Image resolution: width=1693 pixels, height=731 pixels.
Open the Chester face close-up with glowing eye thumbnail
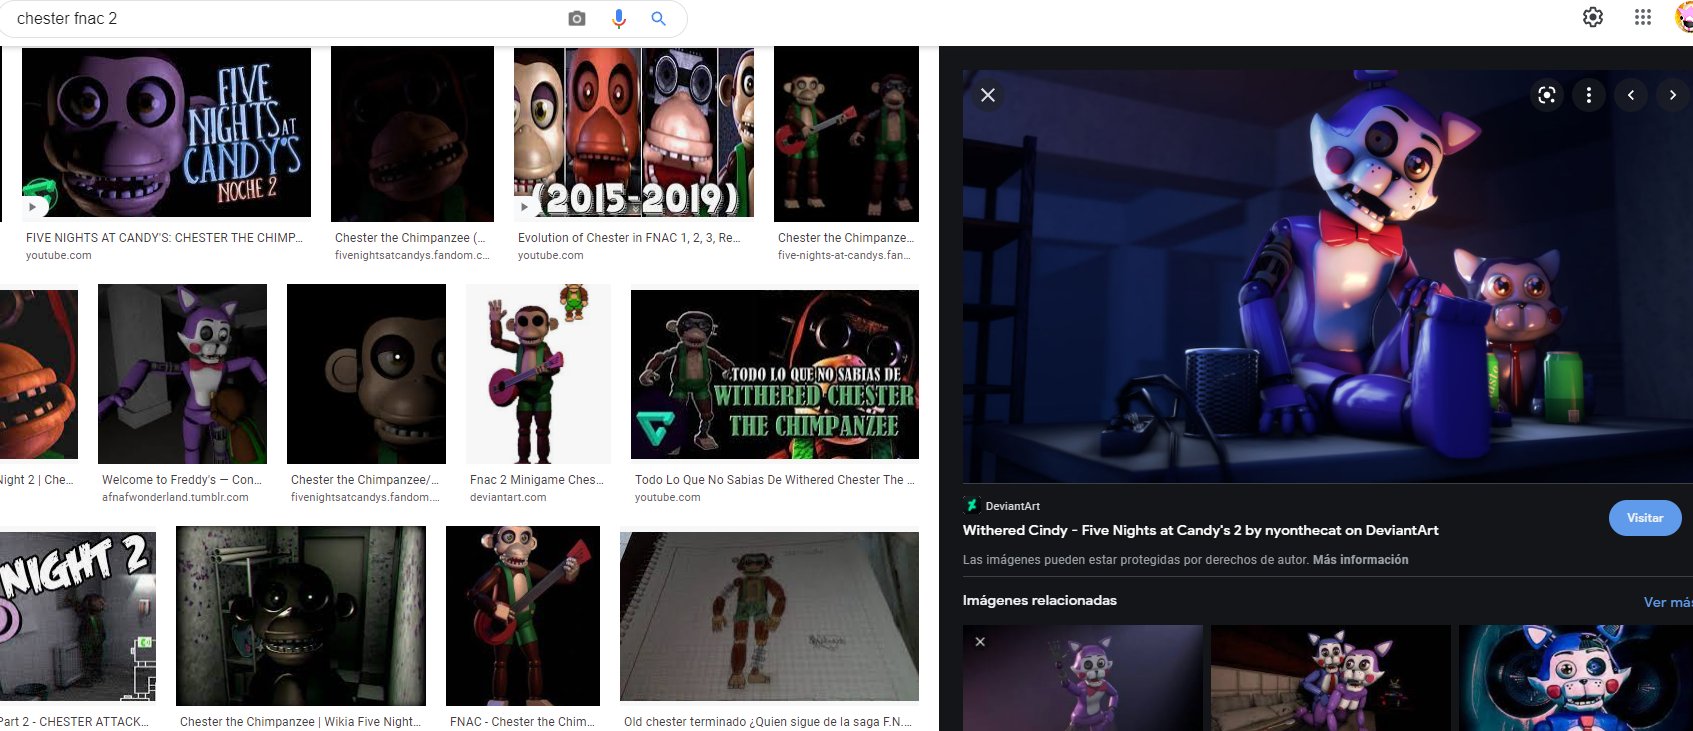point(366,374)
